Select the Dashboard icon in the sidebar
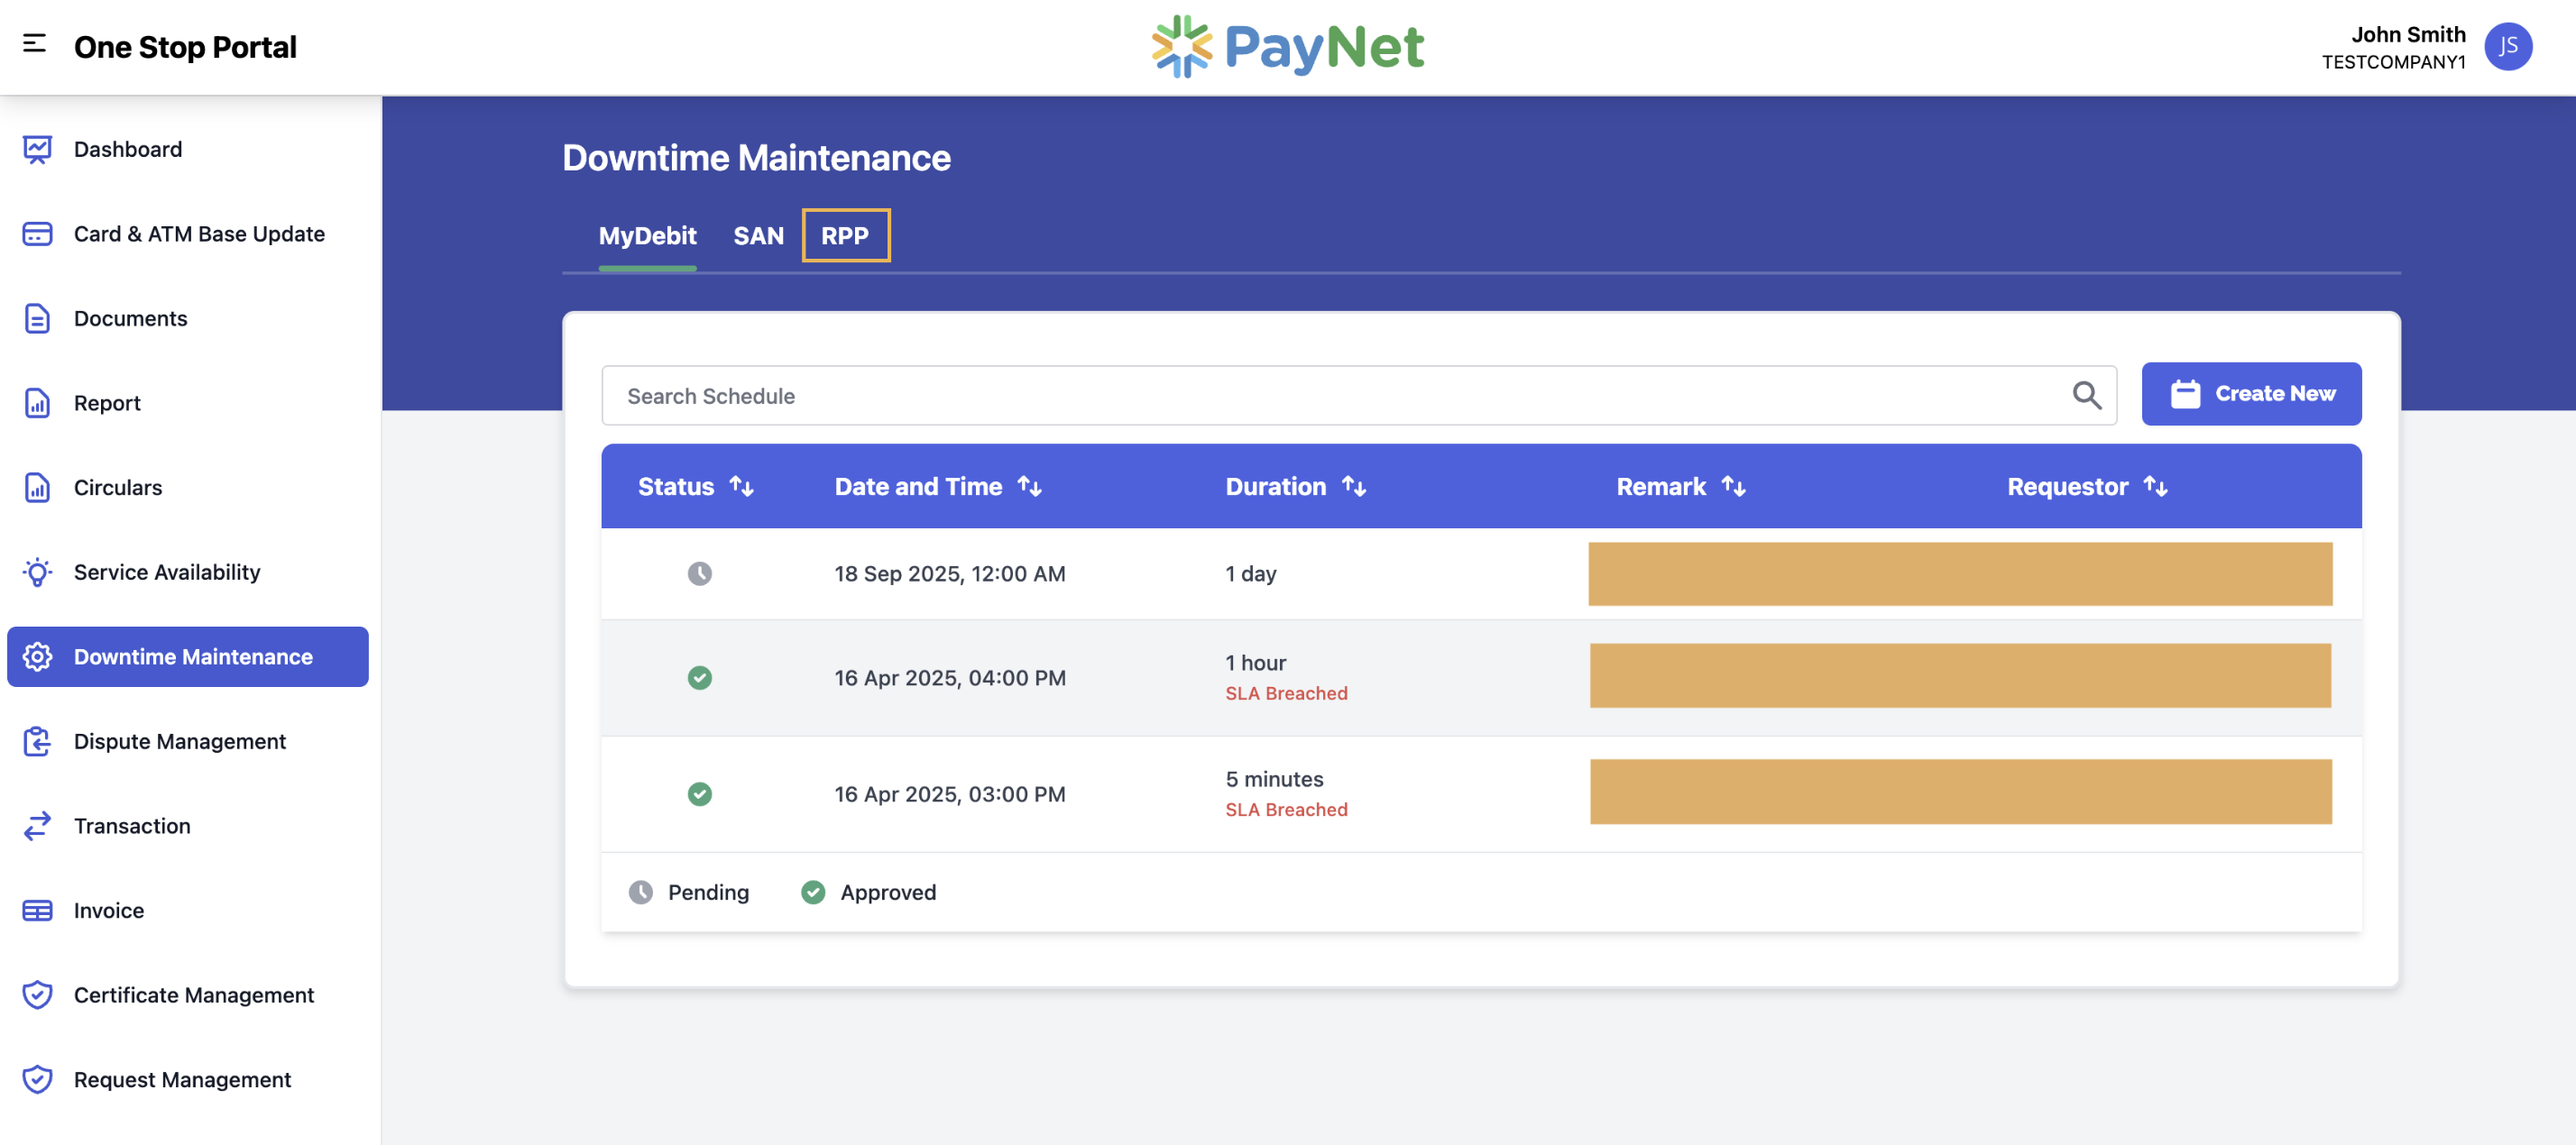This screenshot has width=2576, height=1145. (36, 148)
